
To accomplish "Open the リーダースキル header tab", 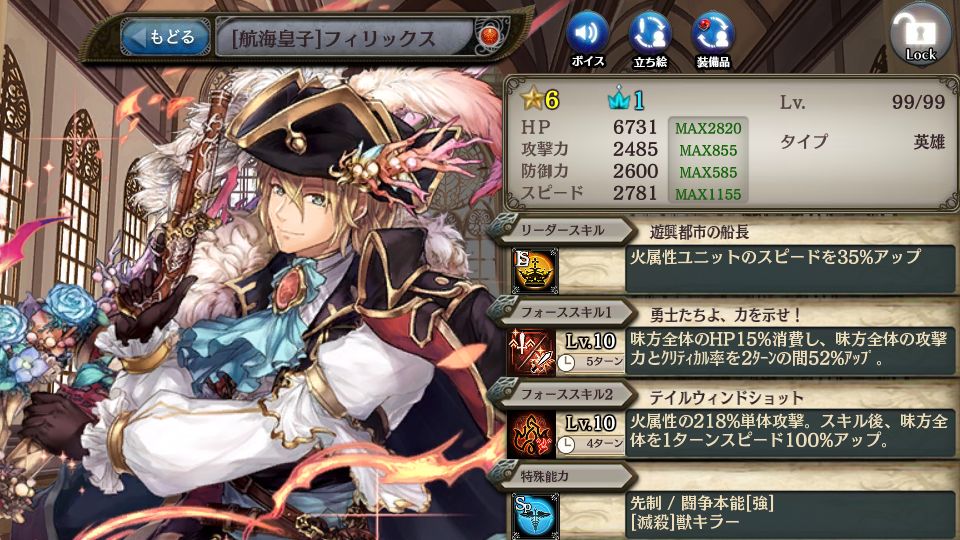I will click(x=563, y=230).
